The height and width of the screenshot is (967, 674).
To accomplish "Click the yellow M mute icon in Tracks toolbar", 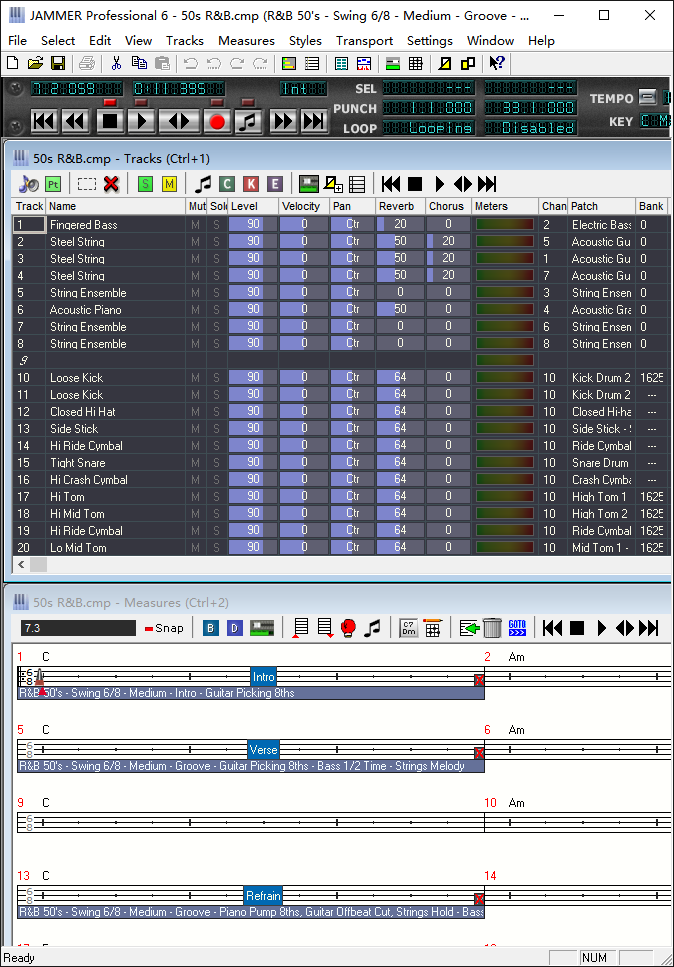I will (x=169, y=184).
